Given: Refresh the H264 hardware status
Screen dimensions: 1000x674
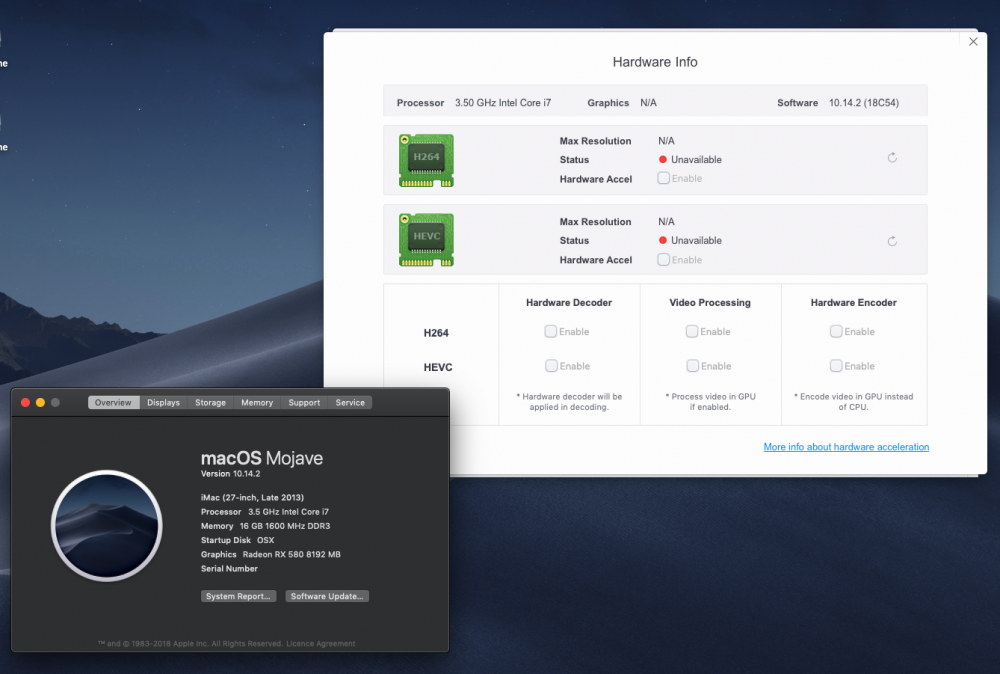Looking at the screenshot, I should coord(892,158).
